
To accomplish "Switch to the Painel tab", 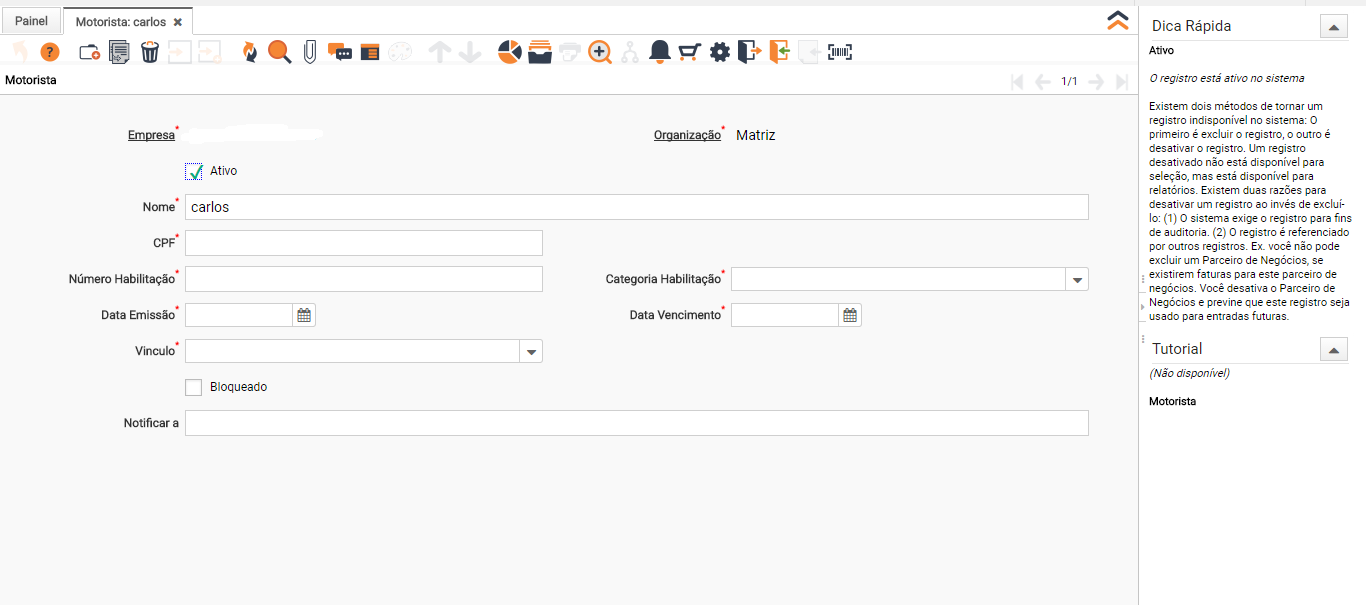I will tap(31, 21).
